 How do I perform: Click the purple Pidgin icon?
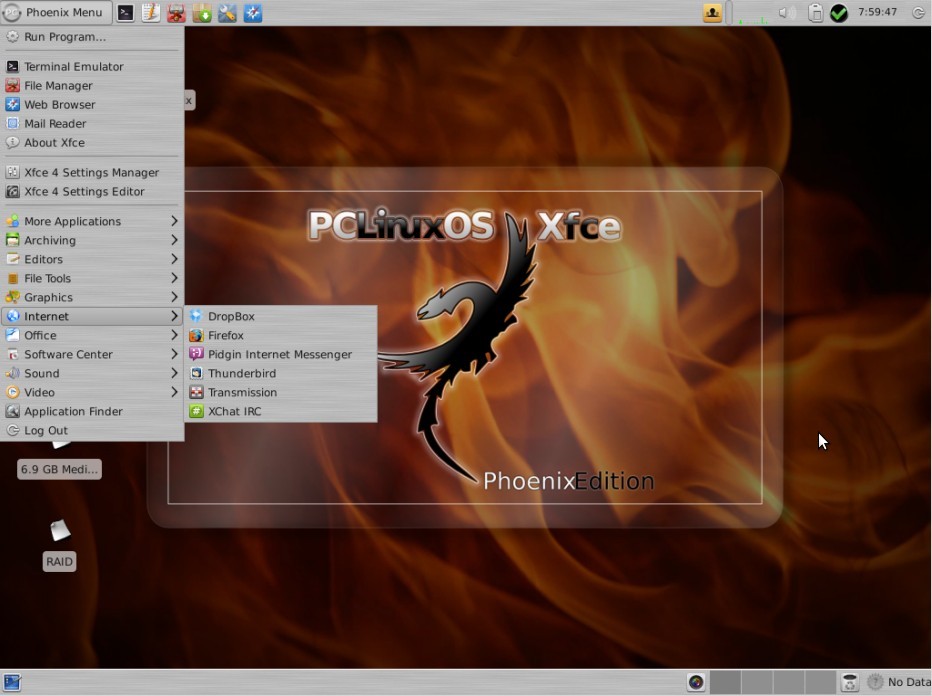[x=196, y=354]
